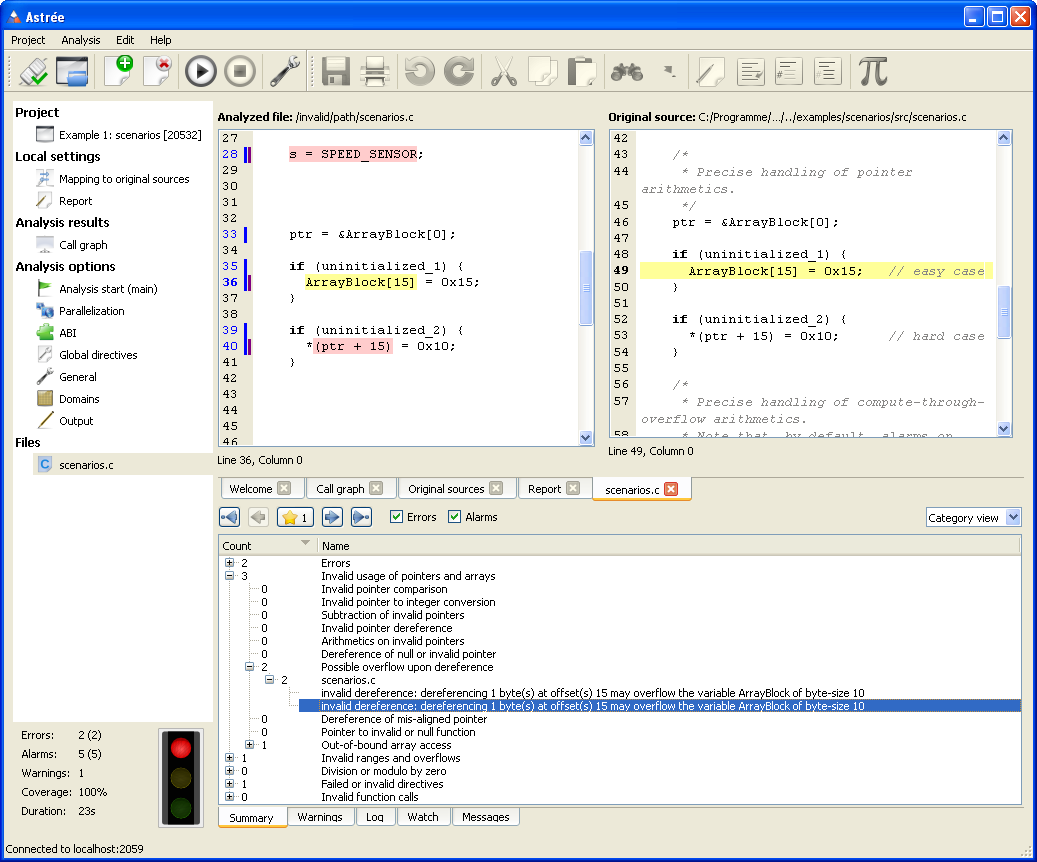Expand Division or modulo by zero node
The height and width of the screenshot is (862, 1037).
coord(229,771)
